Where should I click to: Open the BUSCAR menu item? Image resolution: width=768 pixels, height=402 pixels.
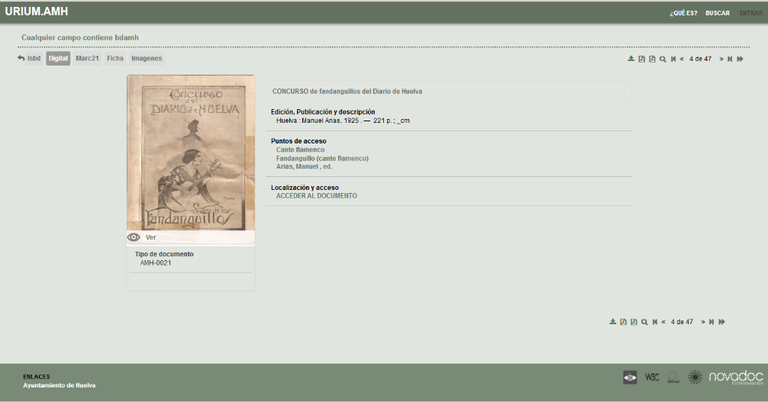[718, 13]
